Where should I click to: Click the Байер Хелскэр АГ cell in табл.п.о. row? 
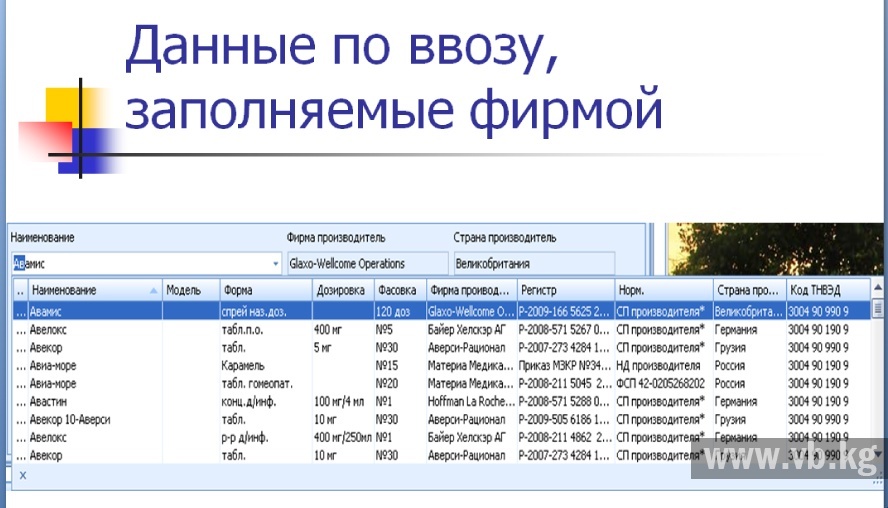471,330
